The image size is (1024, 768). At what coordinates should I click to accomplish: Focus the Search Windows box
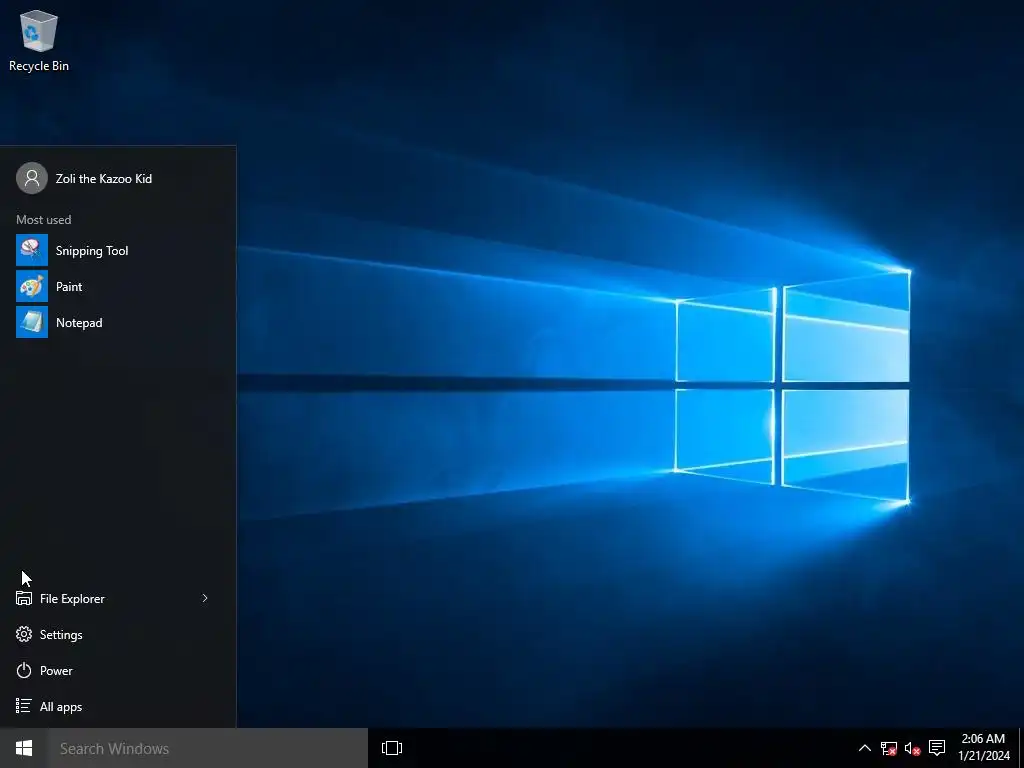point(208,748)
